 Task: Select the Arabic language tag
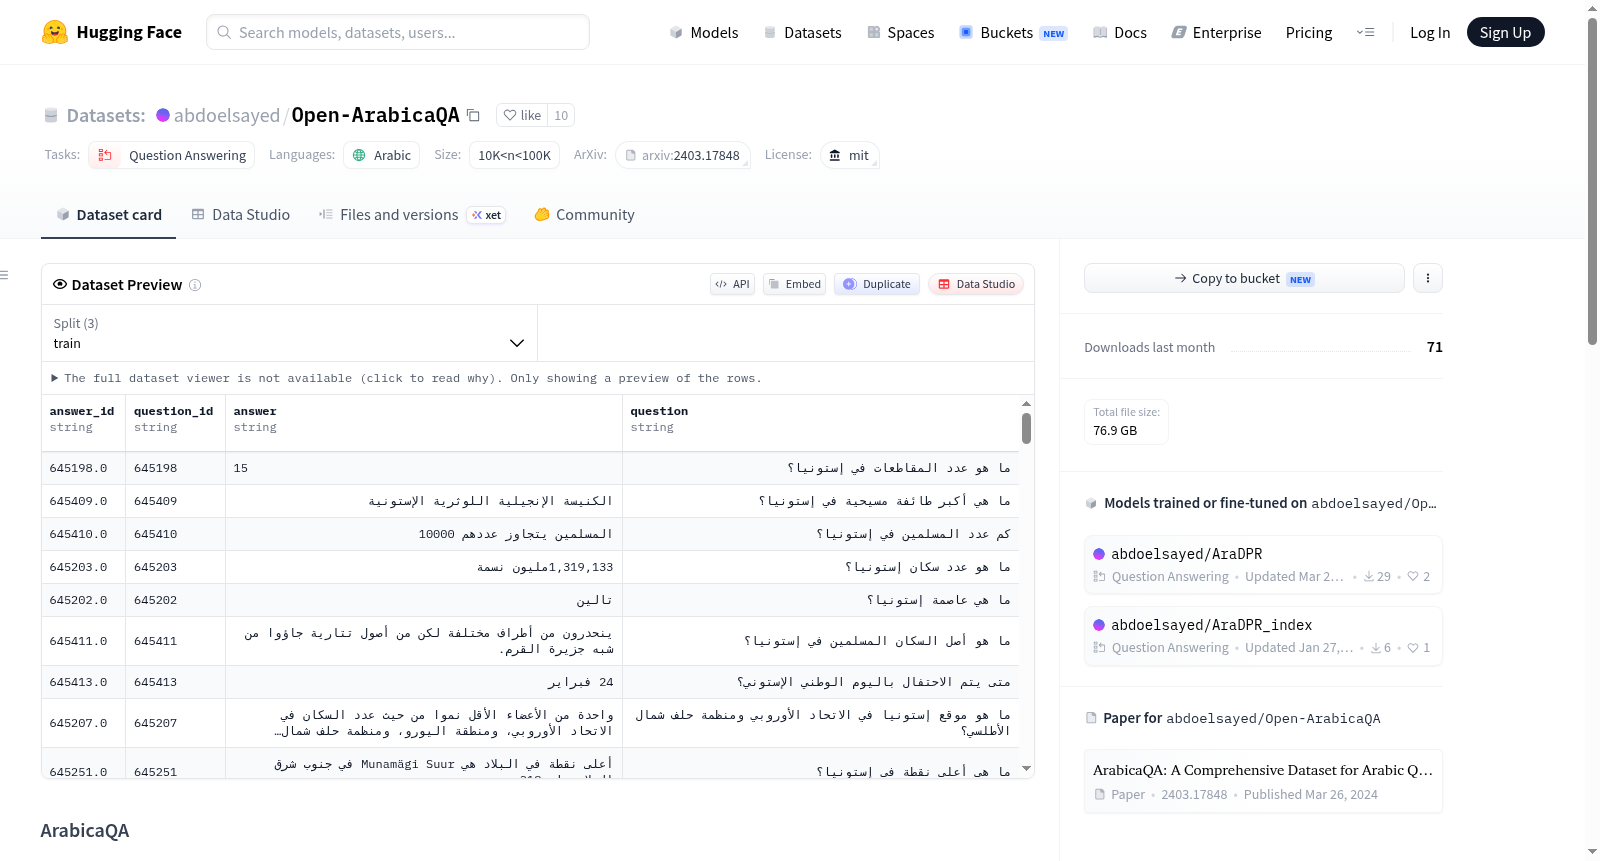point(382,155)
